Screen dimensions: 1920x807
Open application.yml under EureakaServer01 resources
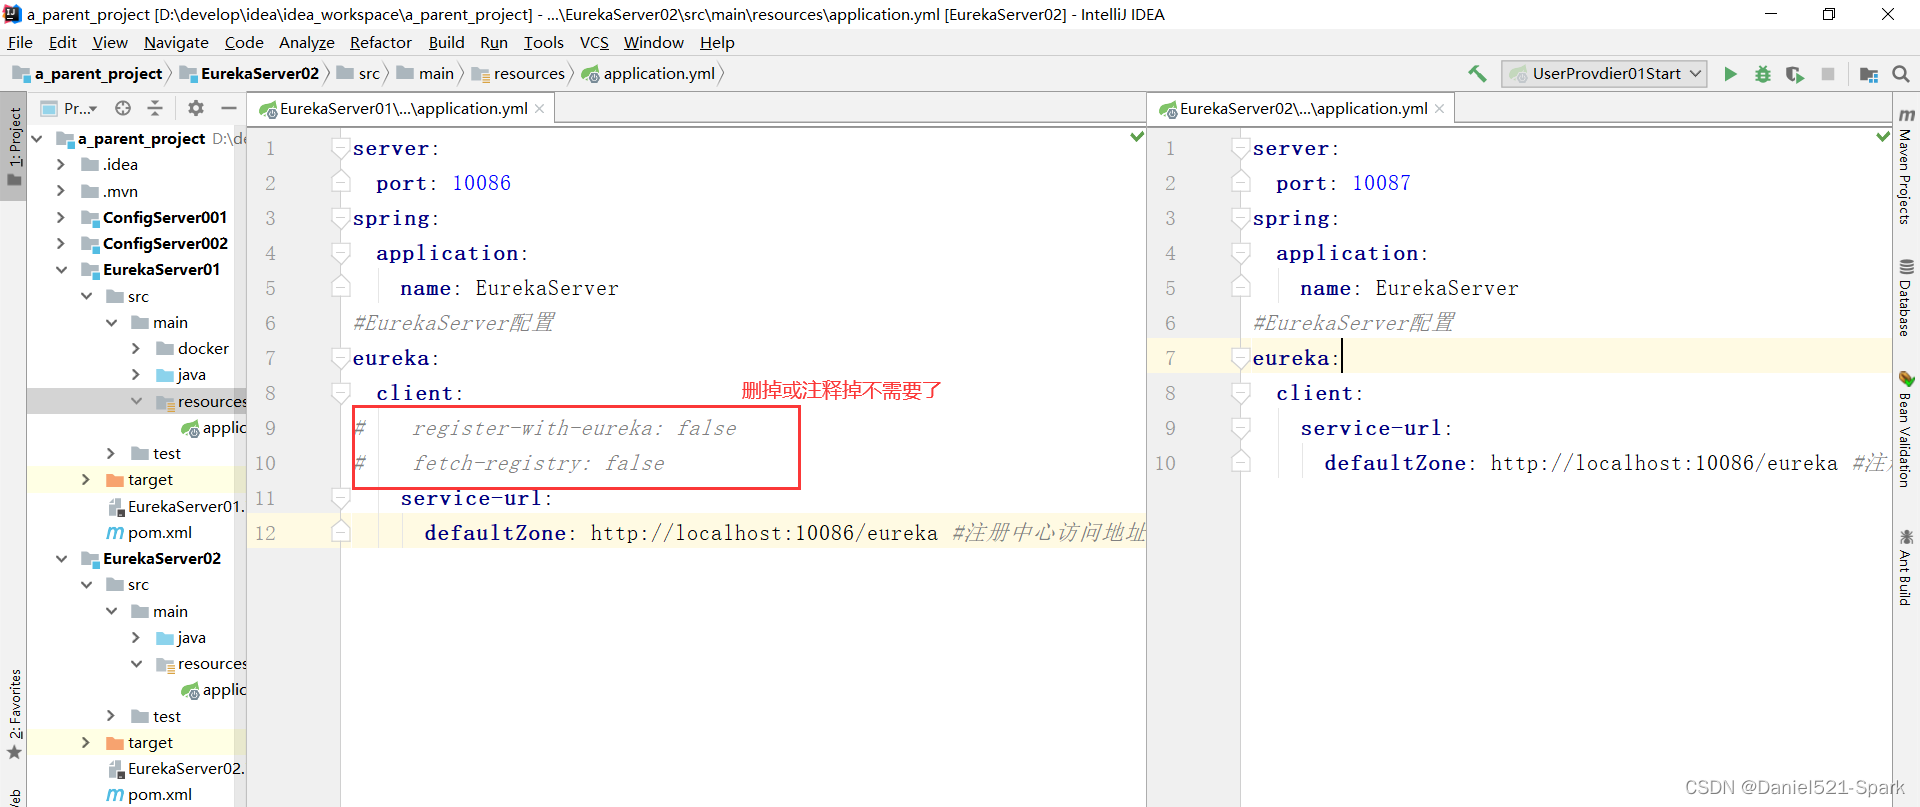tap(214, 428)
